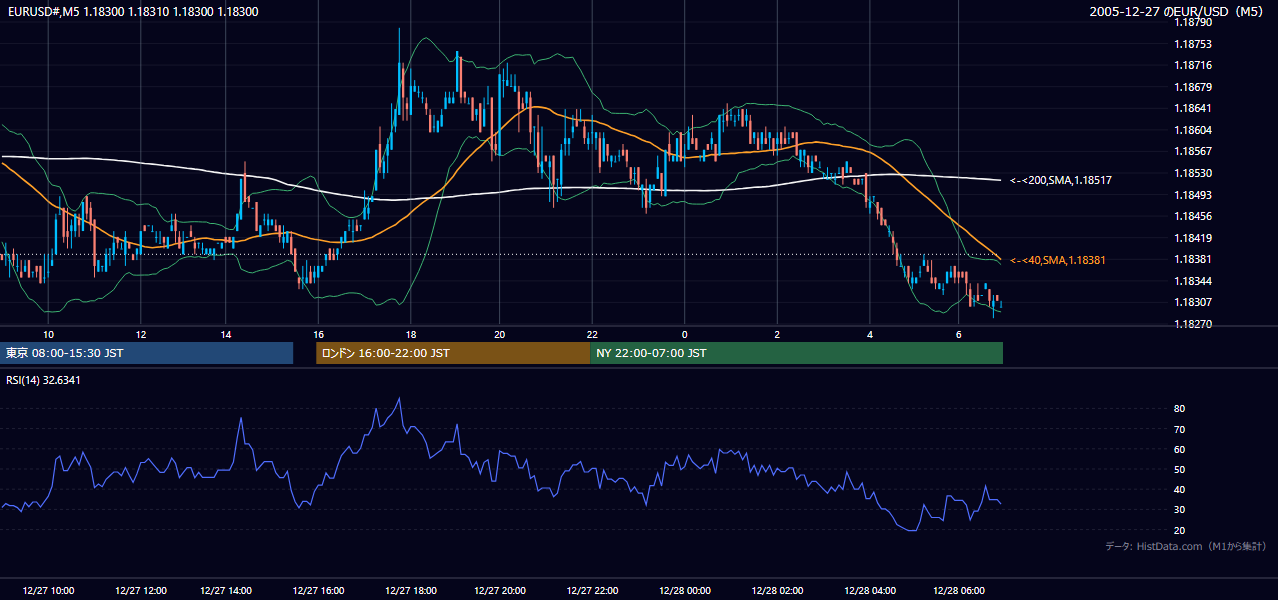Click the bottom time label '12/27 18:00'
This screenshot has height=600, width=1278.
pos(411,590)
